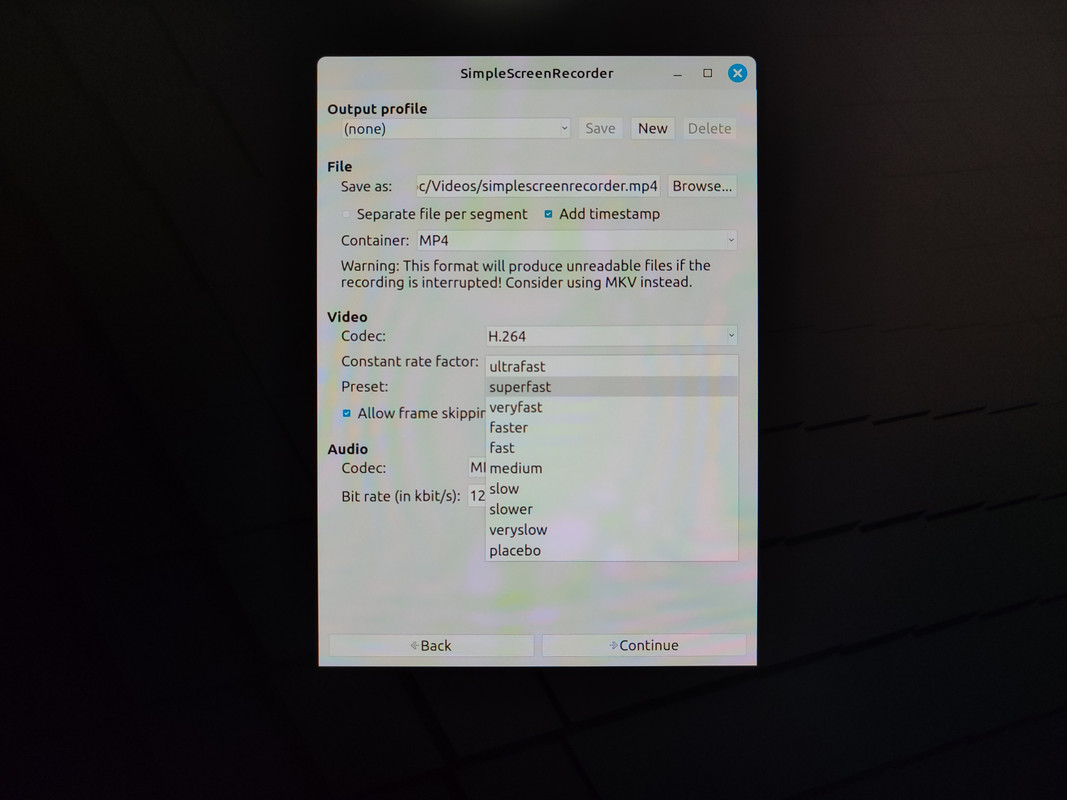Select the ultrafast preset option
This screenshot has height=800, width=1067.
click(x=611, y=366)
